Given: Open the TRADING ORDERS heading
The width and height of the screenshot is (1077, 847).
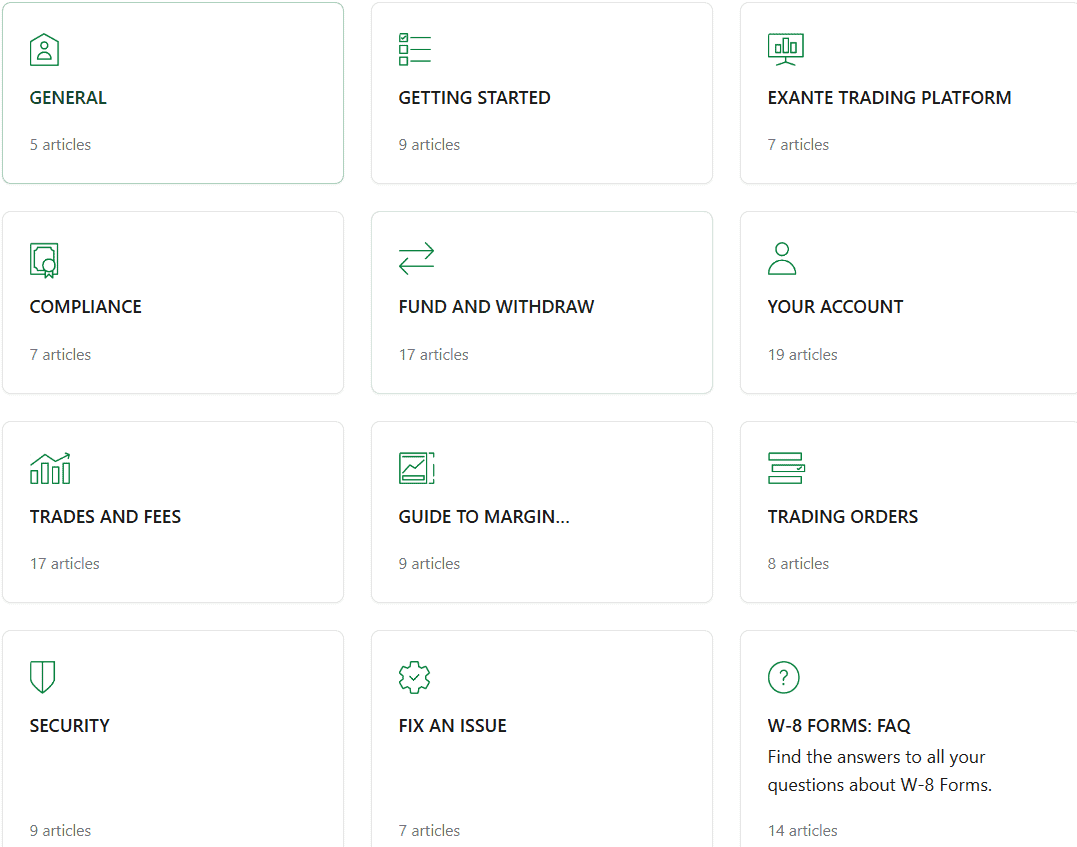Looking at the screenshot, I should click(842, 517).
